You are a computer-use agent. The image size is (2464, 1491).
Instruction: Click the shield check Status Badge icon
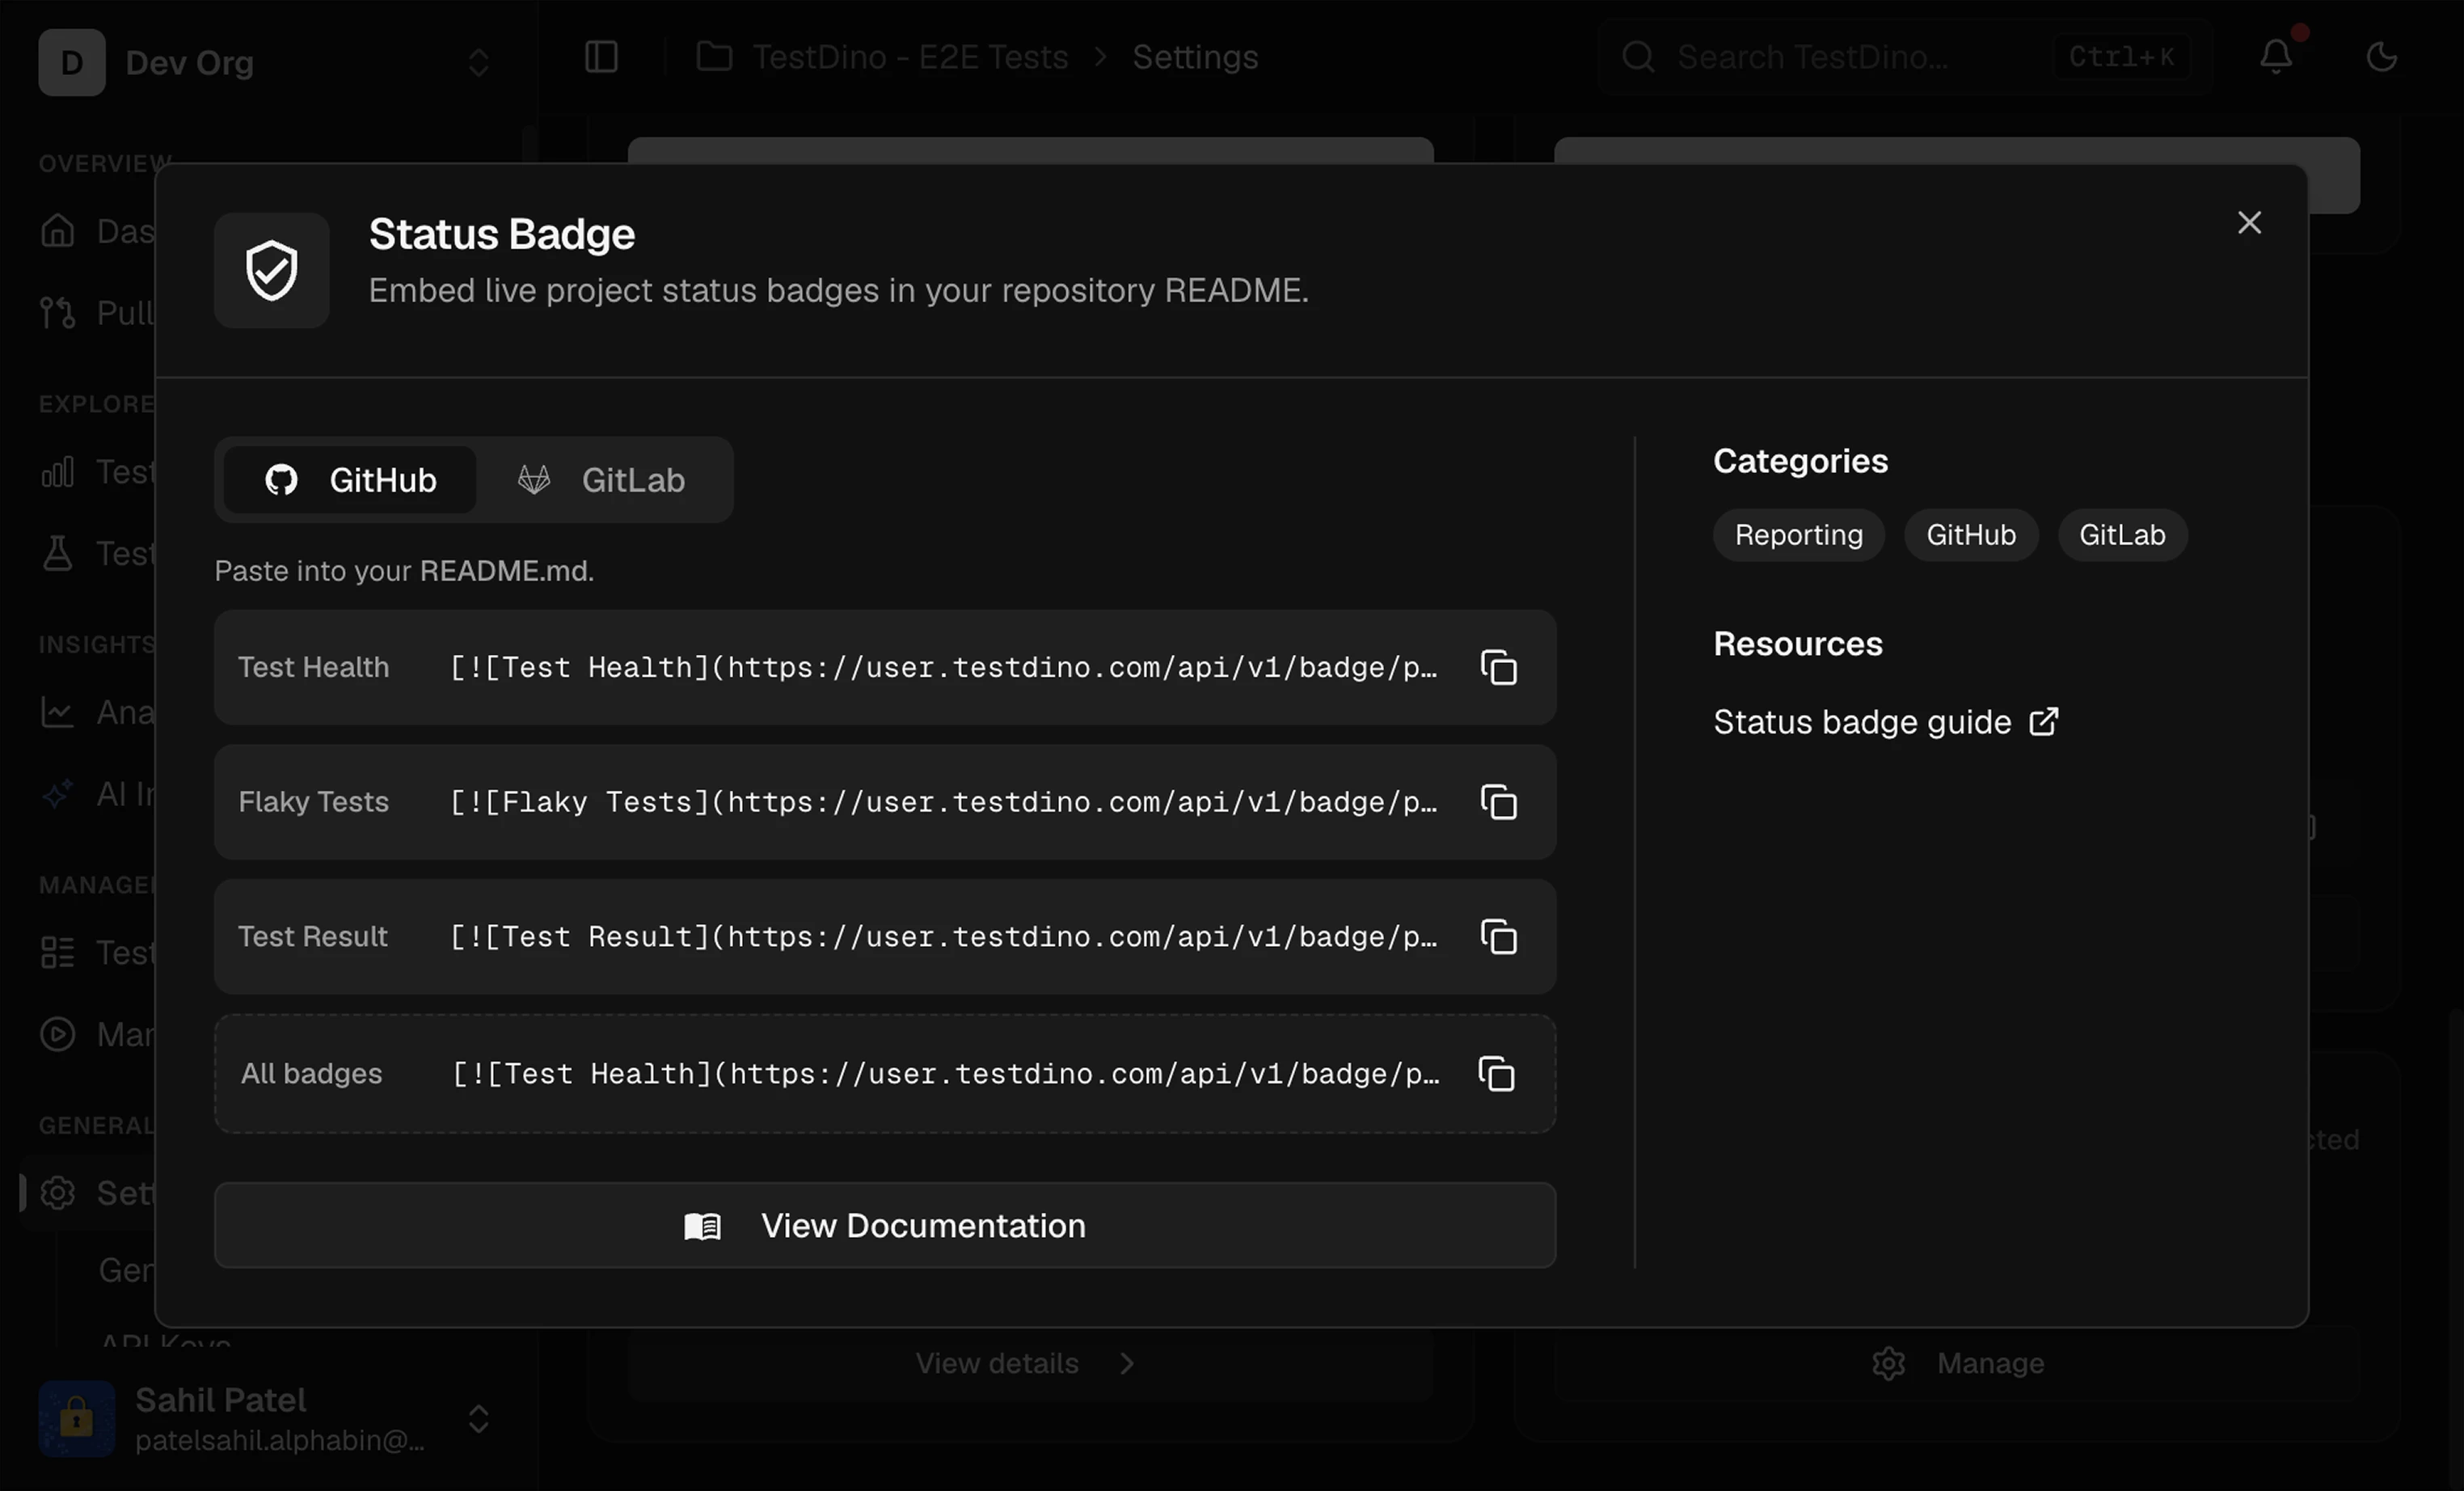(x=272, y=270)
